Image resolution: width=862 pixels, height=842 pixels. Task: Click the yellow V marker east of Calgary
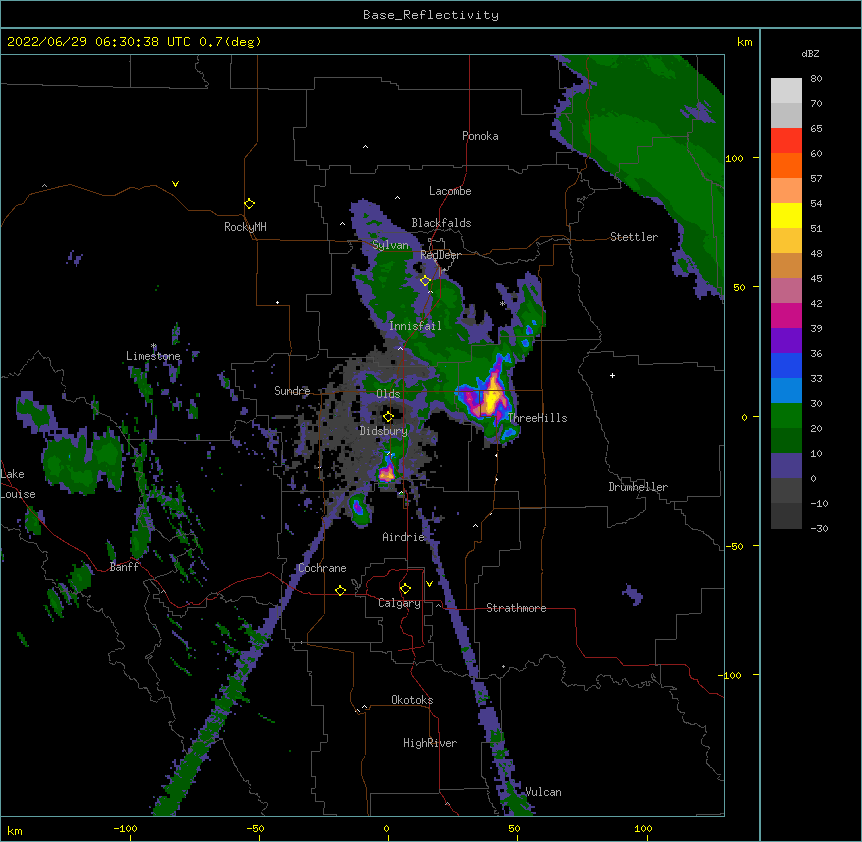point(429,584)
